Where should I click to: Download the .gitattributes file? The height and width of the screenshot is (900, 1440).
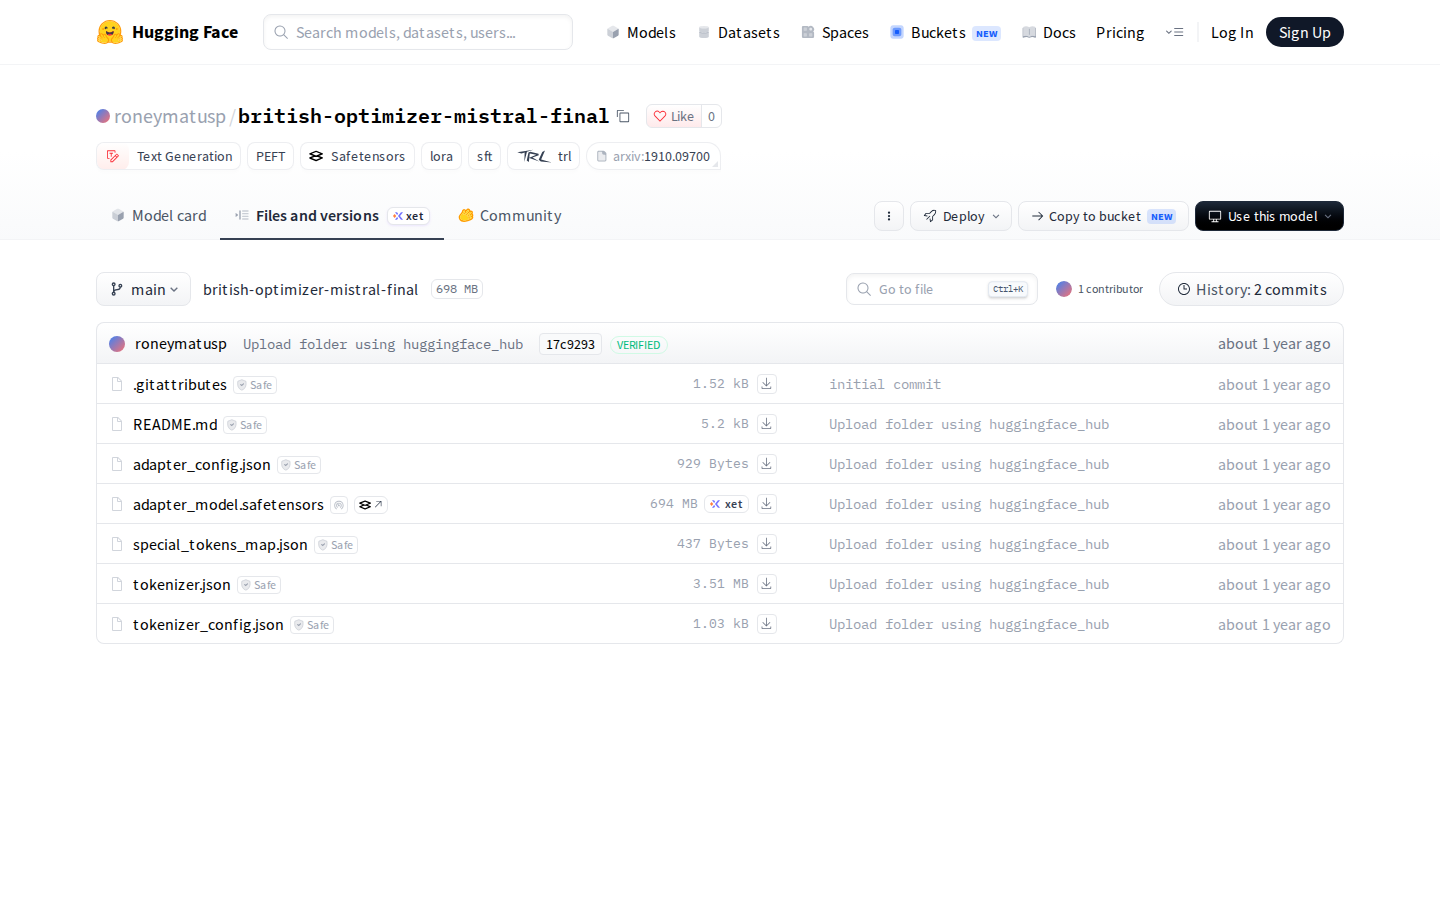coord(766,384)
